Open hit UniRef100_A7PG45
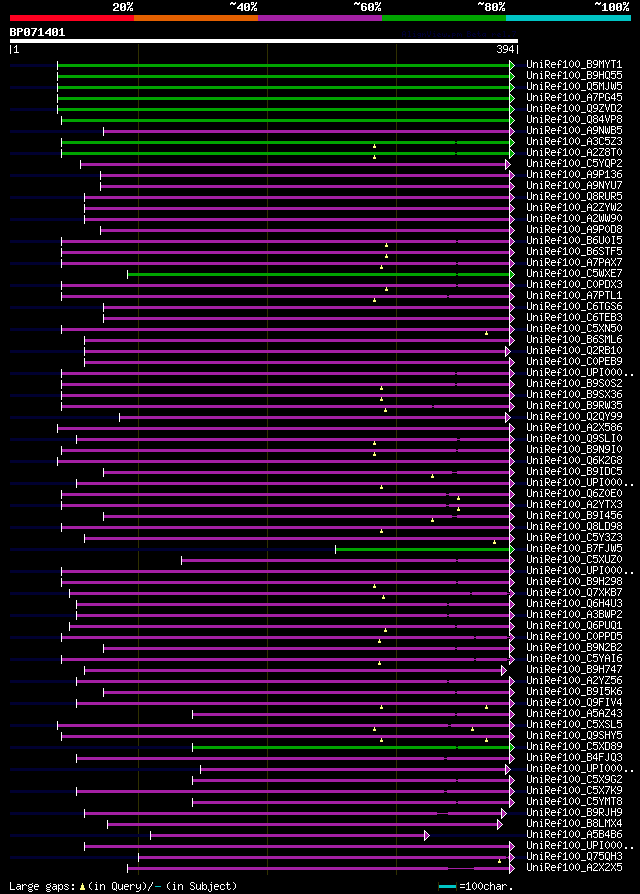Screen dimensions: 640x894 [x=574, y=98]
